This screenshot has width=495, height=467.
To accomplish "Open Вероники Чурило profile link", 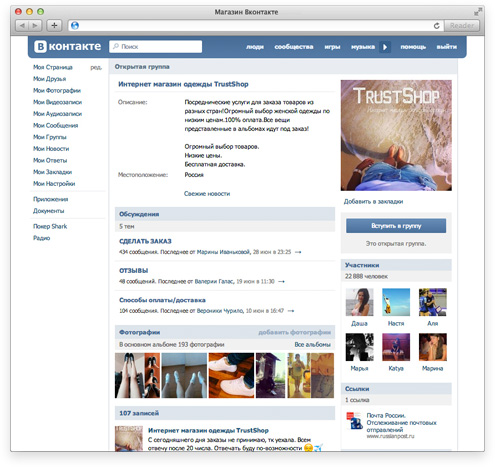I will click(220, 311).
